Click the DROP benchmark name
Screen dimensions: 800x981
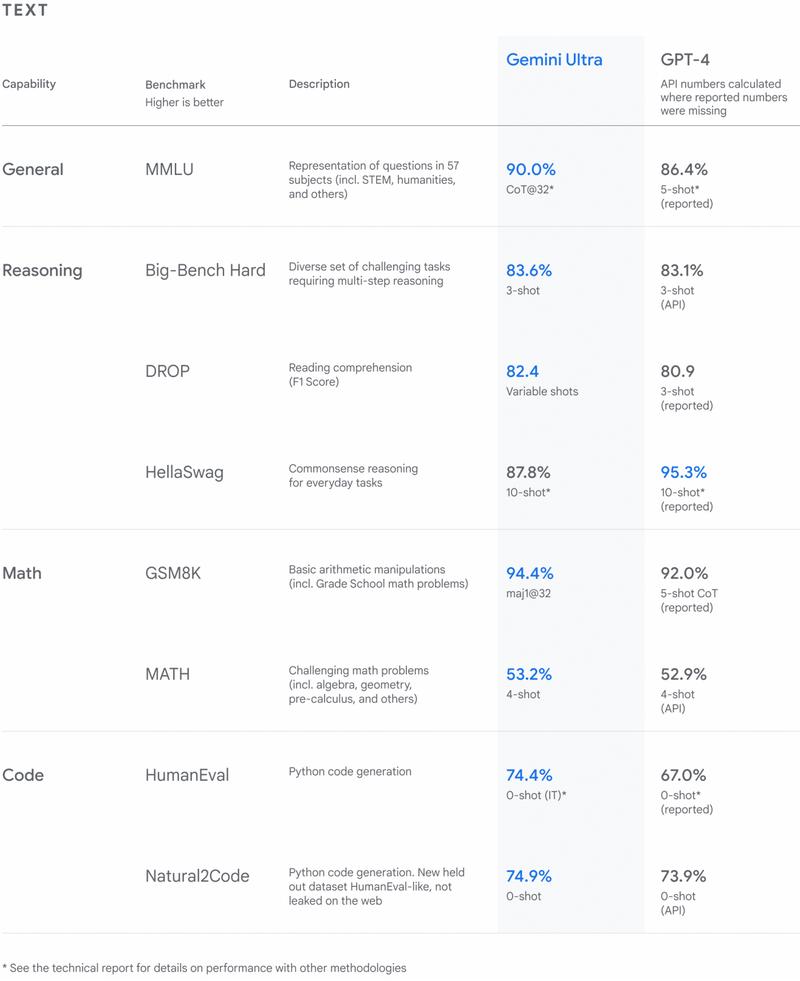click(167, 371)
